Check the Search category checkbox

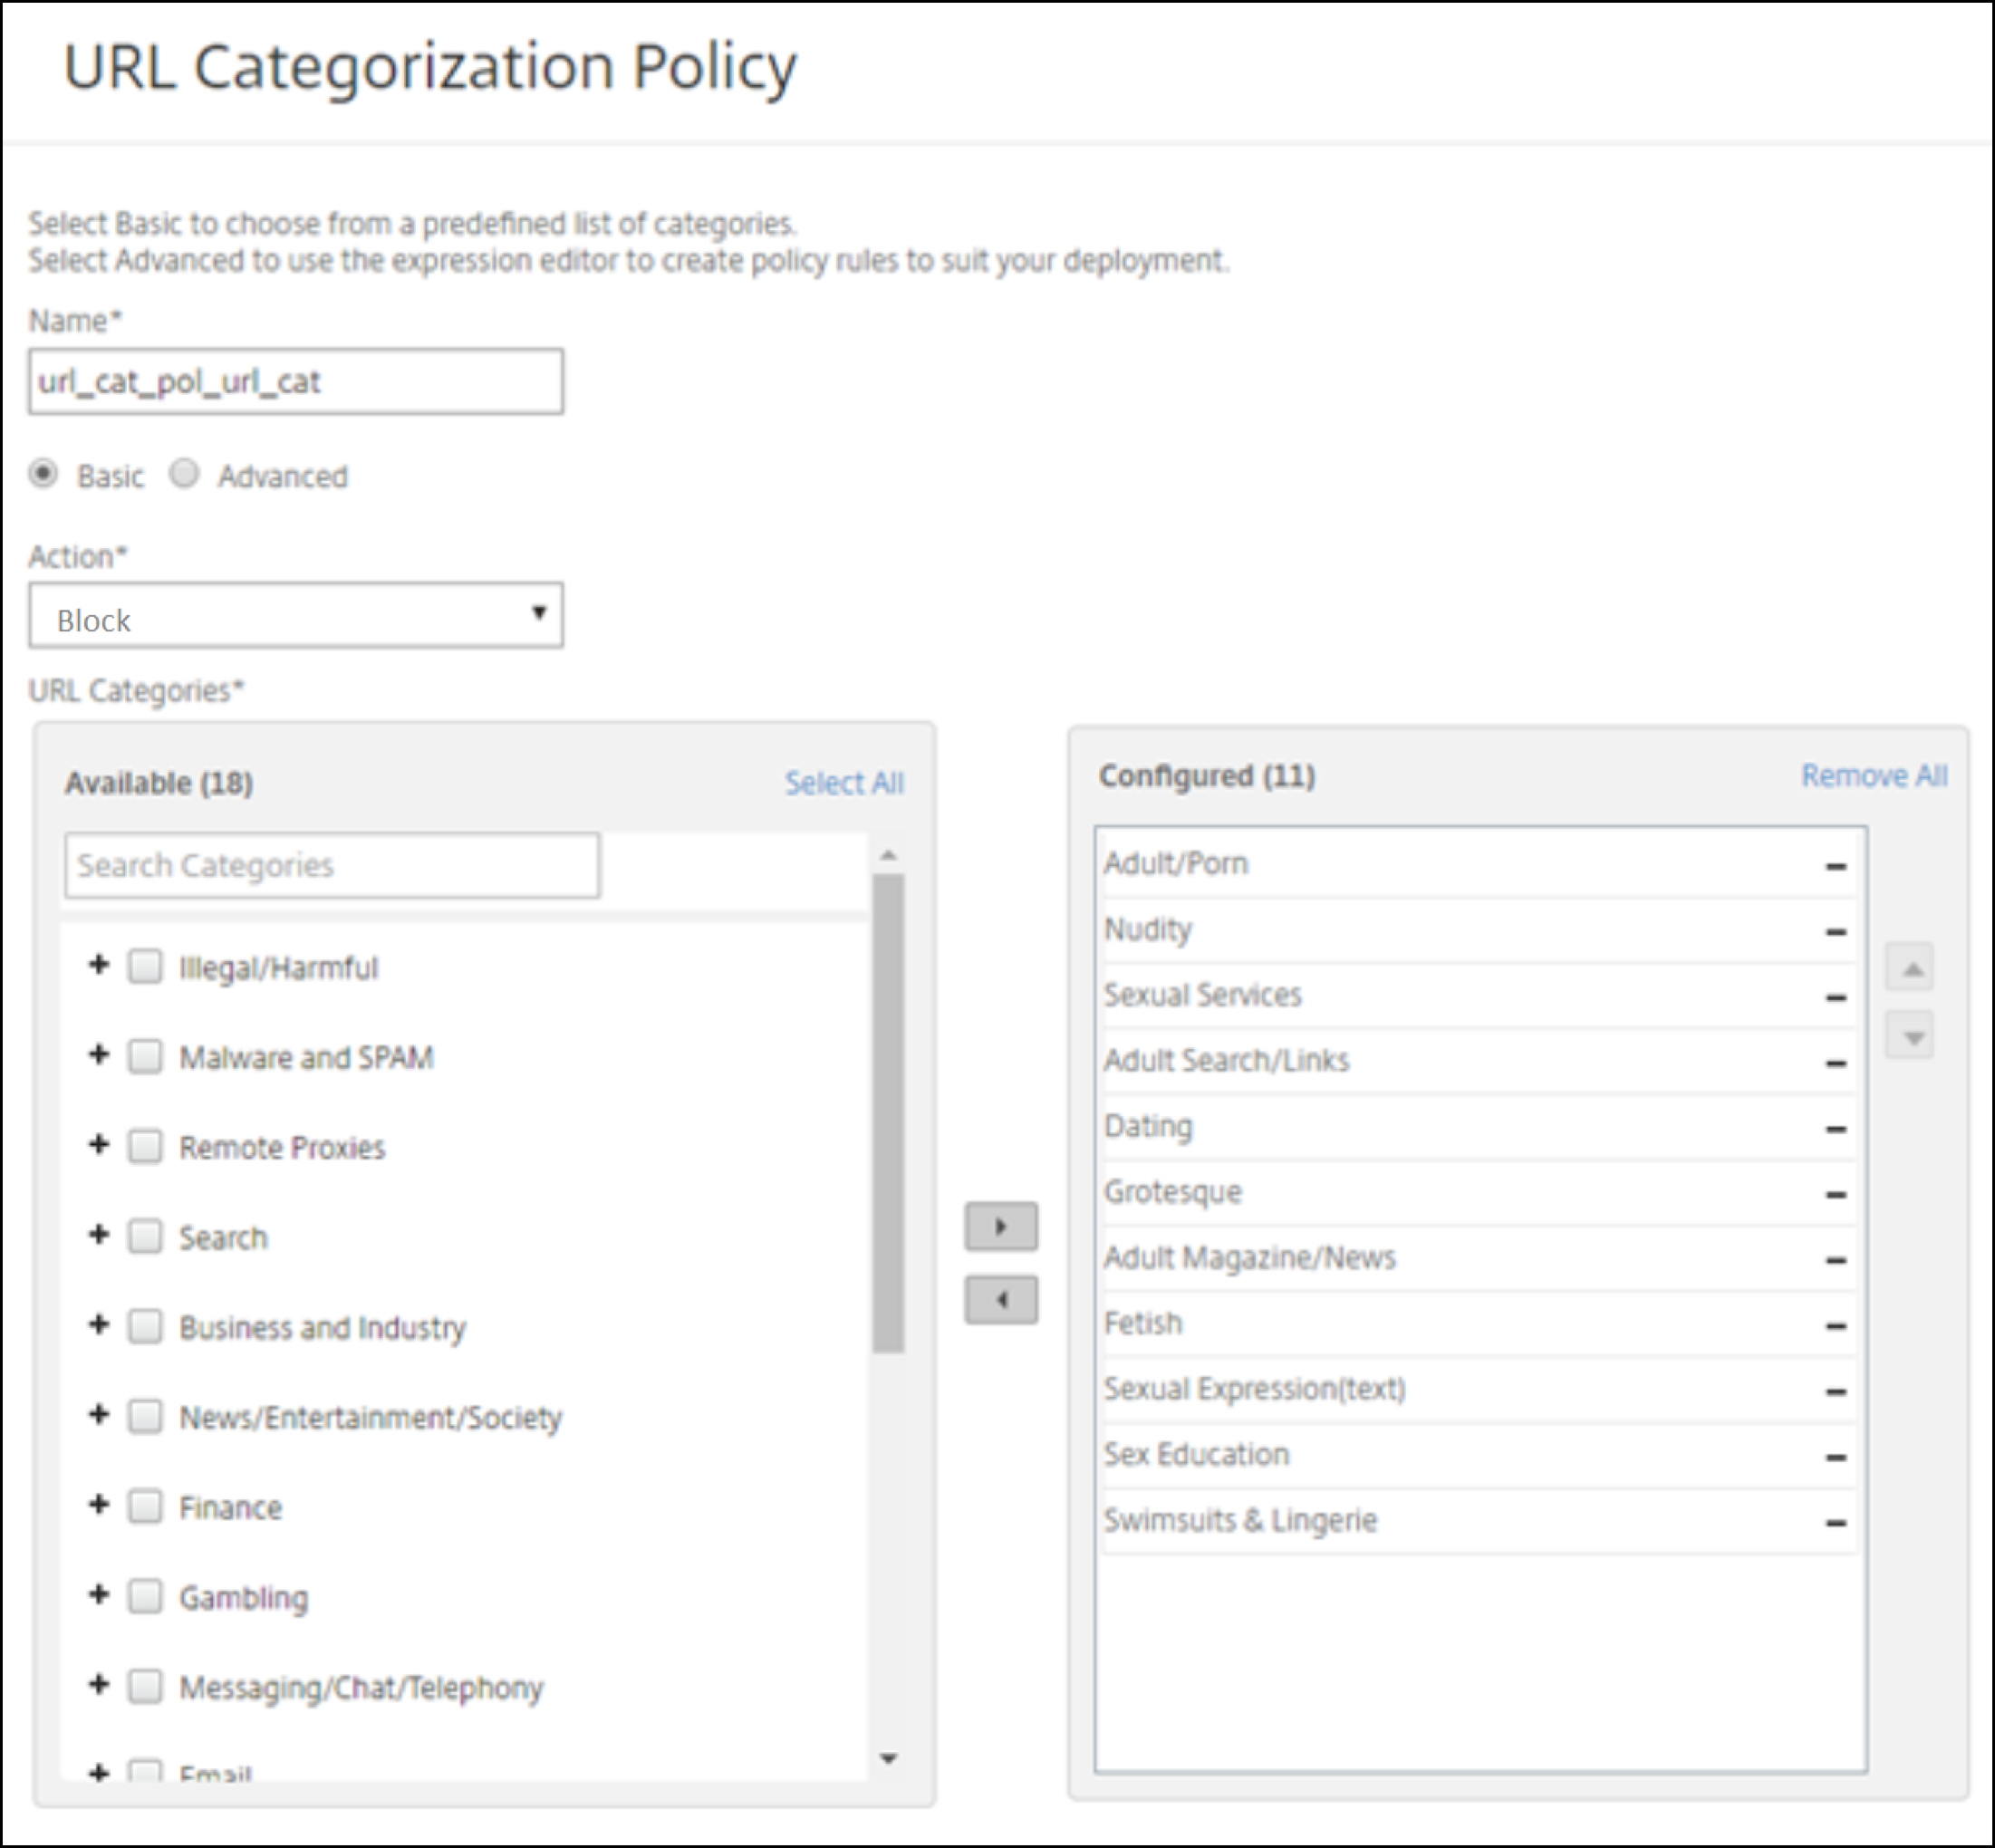point(145,1236)
